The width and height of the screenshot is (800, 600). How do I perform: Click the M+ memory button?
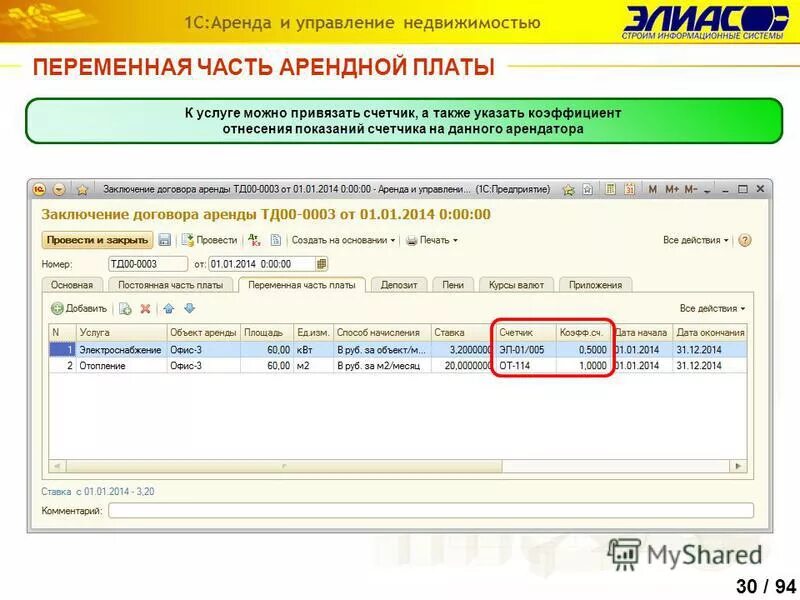pyautogui.click(x=671, y=189)
